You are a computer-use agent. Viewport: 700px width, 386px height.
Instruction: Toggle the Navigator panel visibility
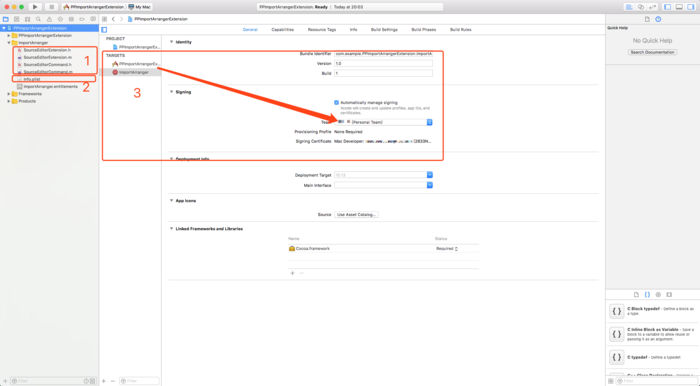[667, 7]
